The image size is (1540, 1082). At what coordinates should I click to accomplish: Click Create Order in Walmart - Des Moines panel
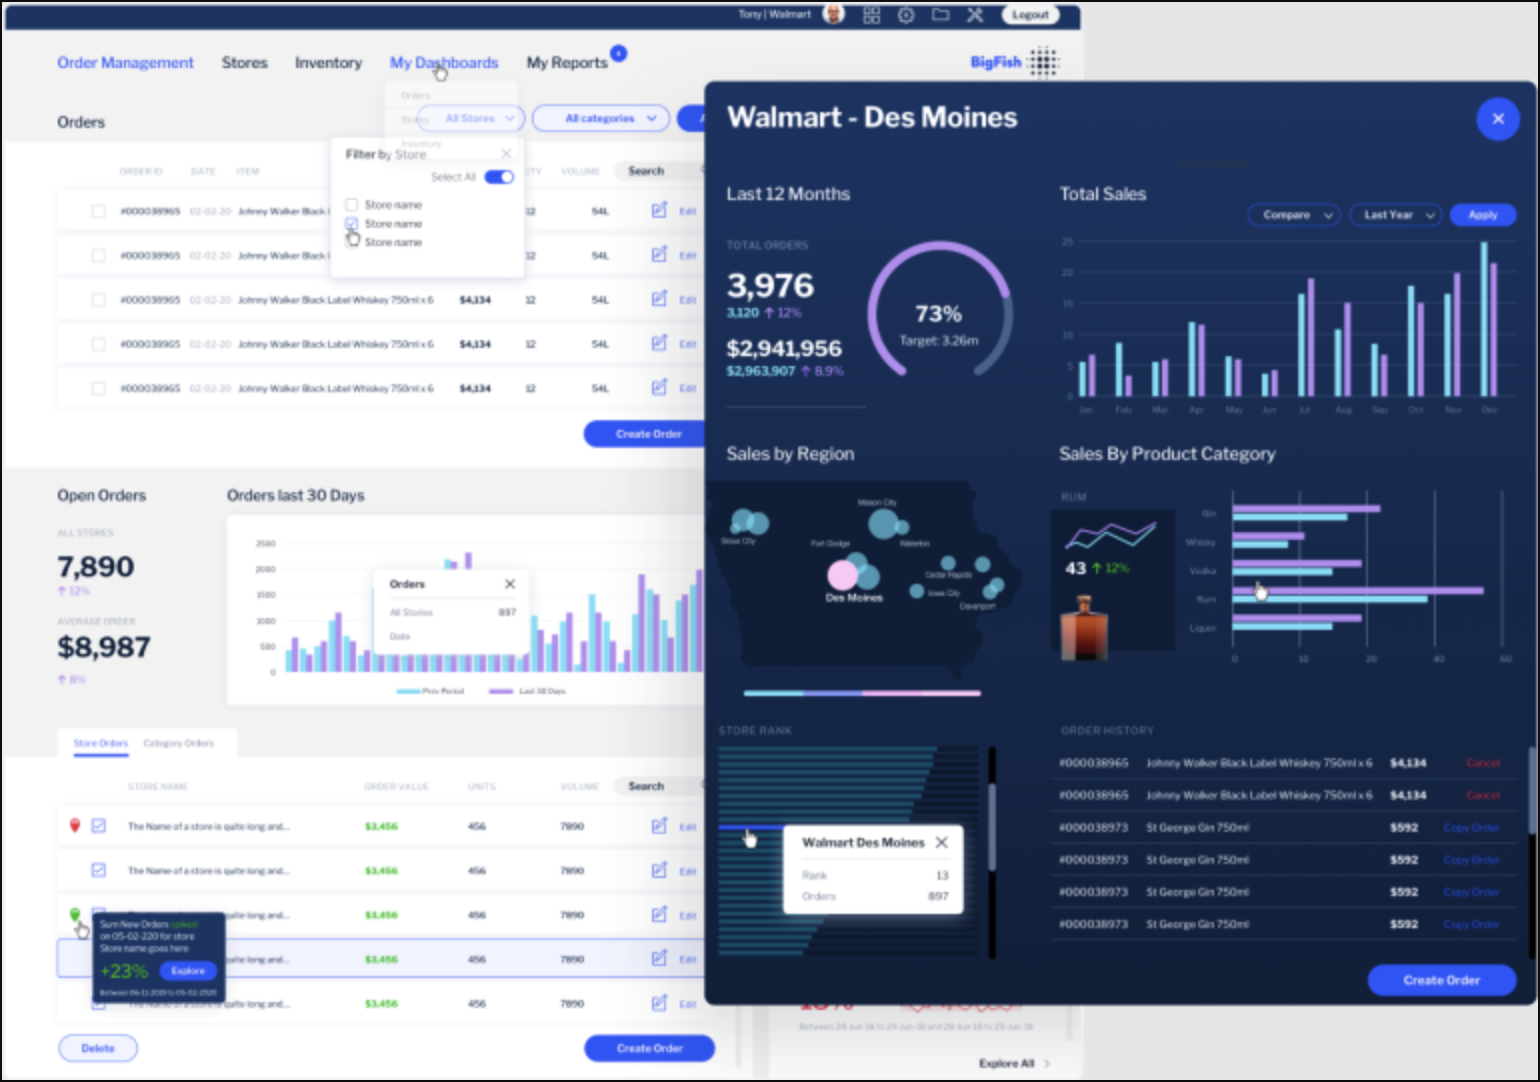coord(1442,980)
